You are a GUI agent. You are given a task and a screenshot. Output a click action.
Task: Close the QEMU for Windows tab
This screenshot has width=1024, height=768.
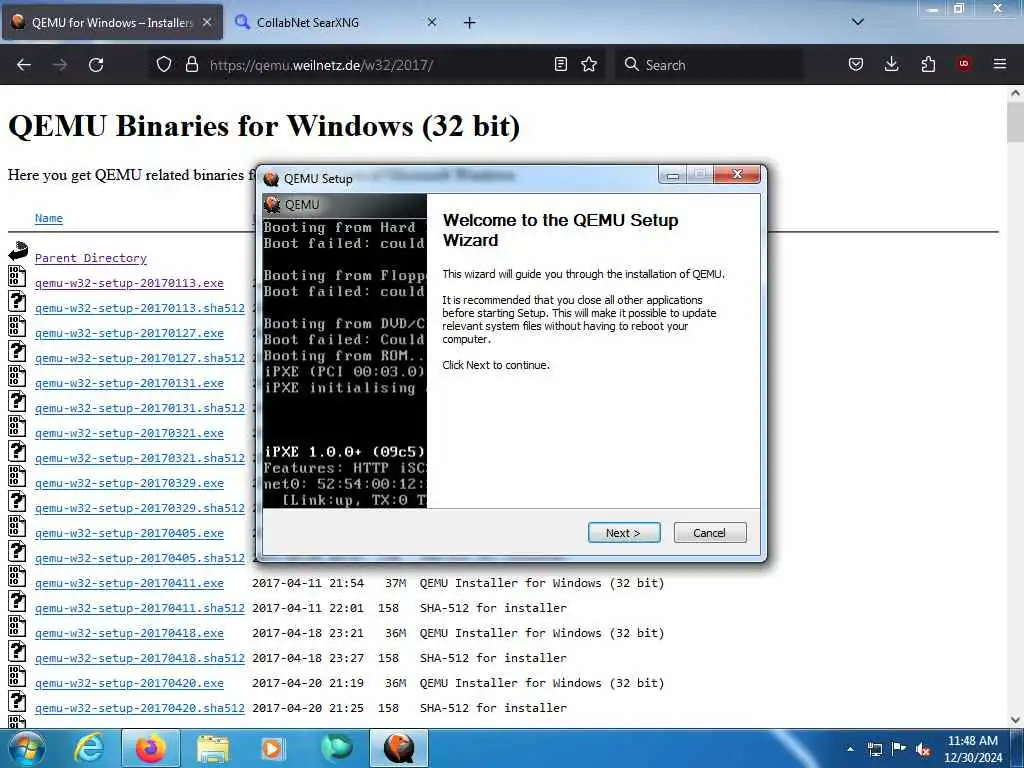[x=206, y=22]
